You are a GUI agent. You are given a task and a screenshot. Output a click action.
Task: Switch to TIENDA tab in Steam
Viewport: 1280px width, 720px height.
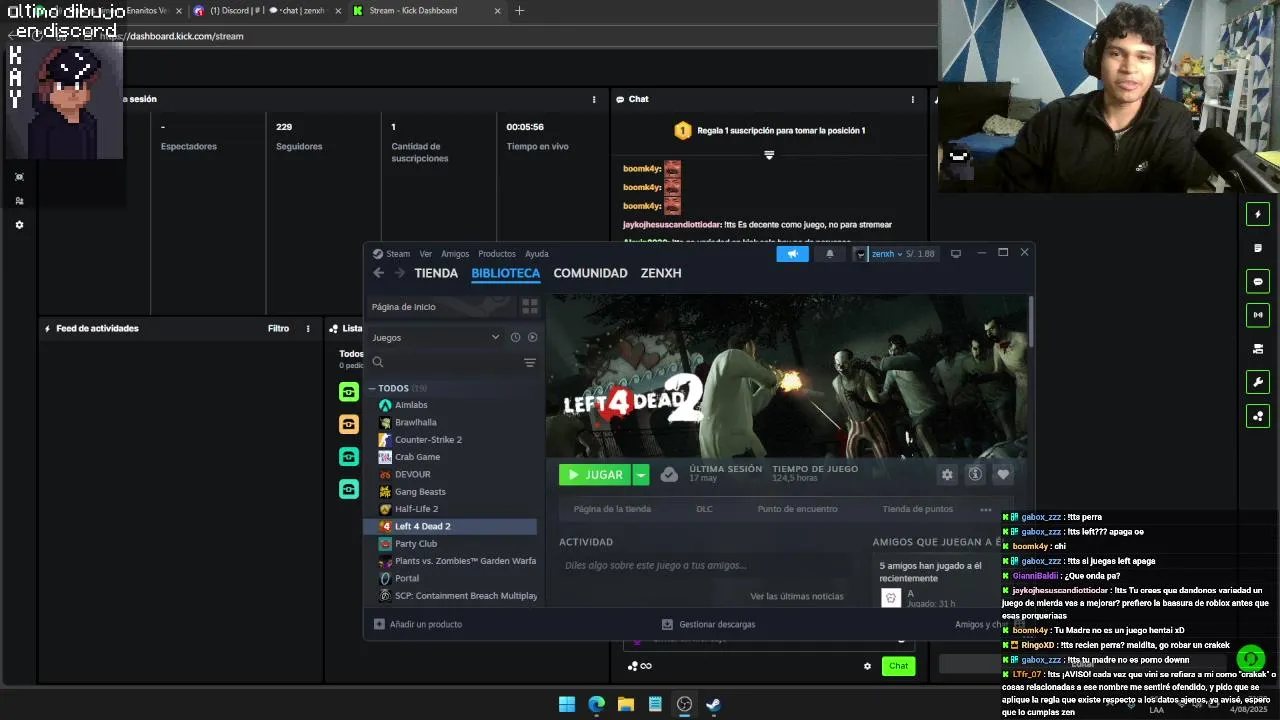click(x=436, y=273)
